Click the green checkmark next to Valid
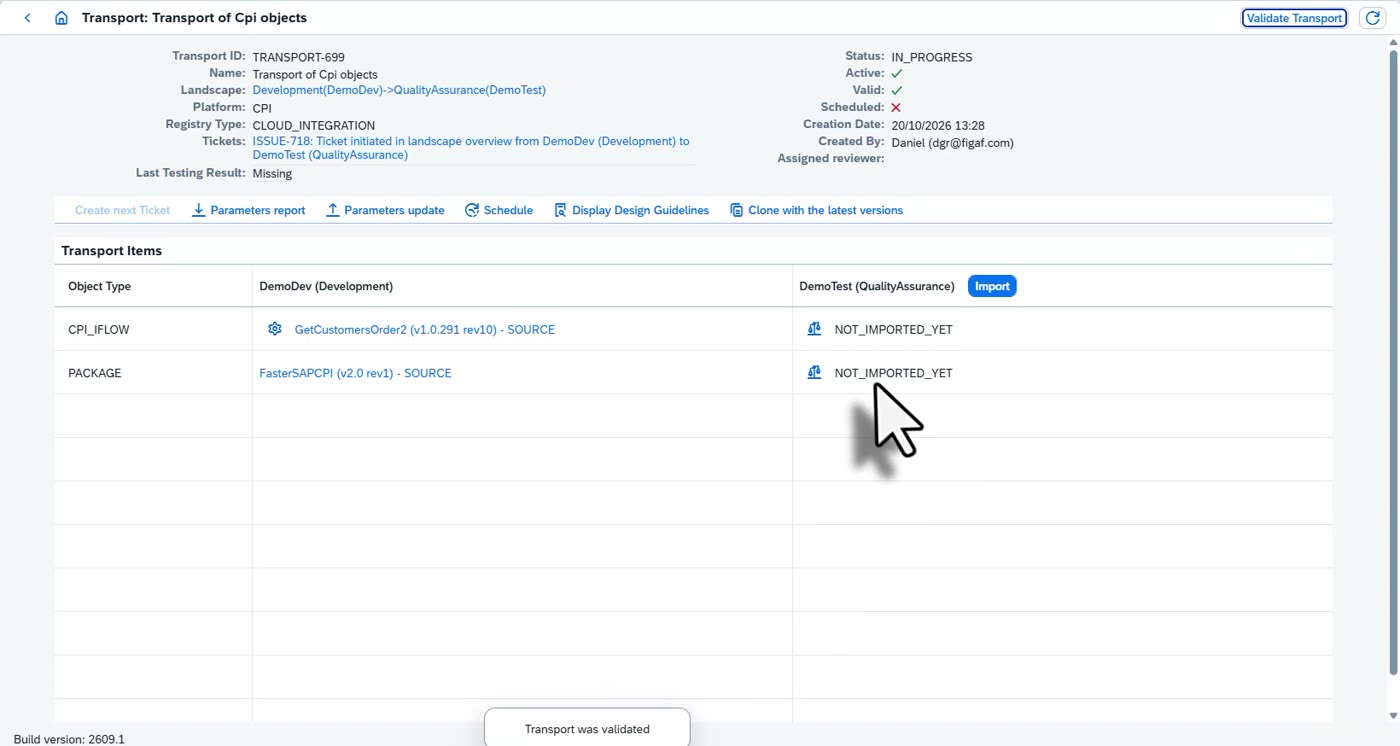The image size is (1400, 746). click(896, 90)
